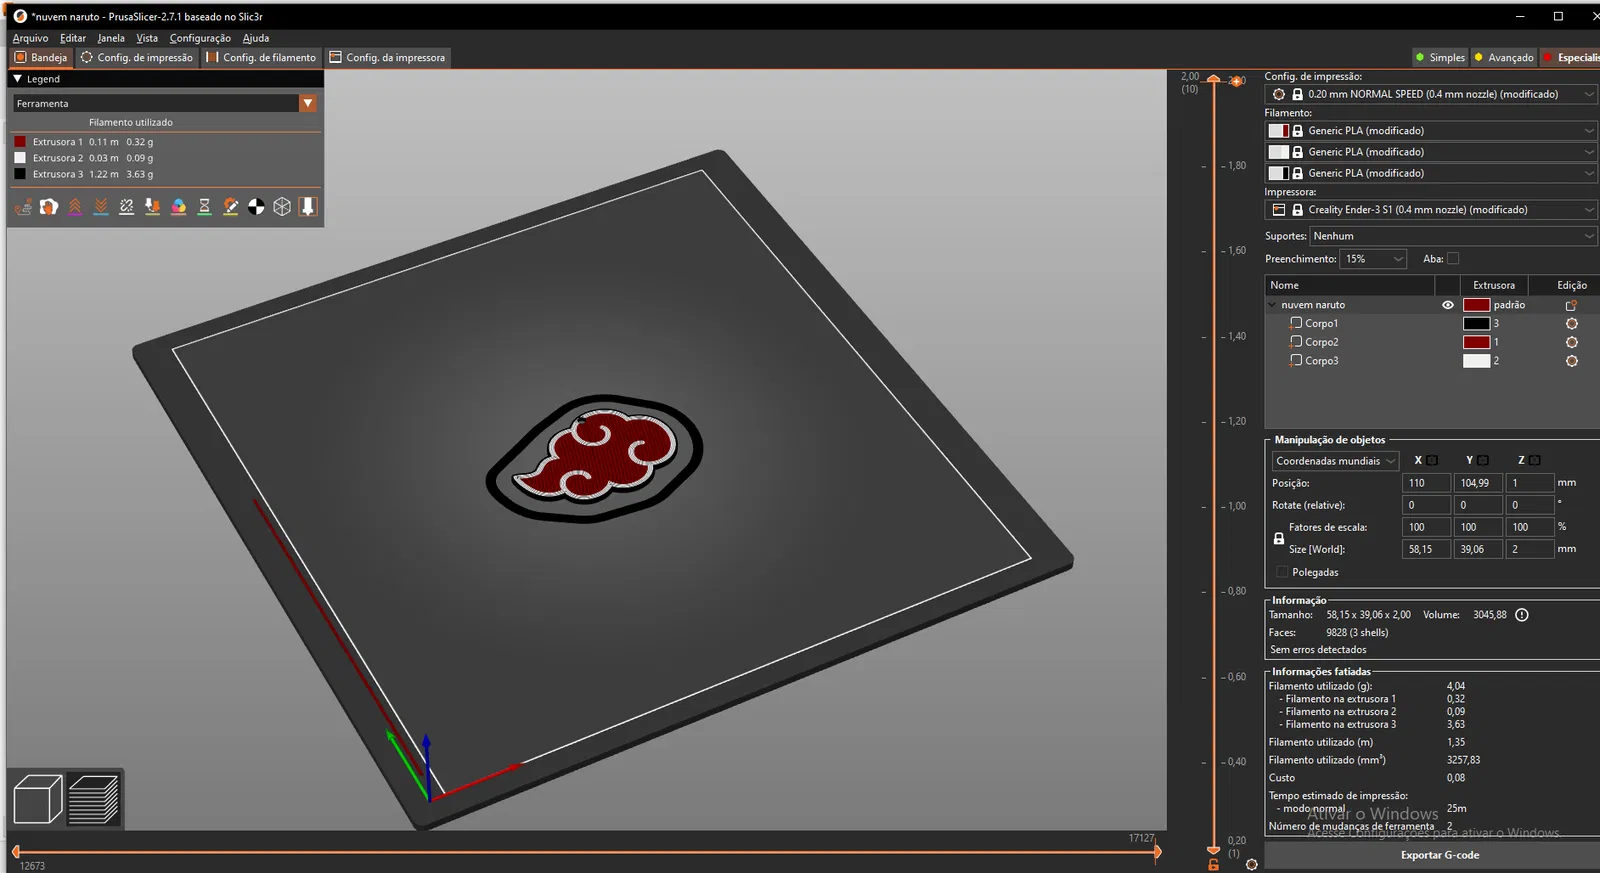The image size is (1600, 873).
Task: Switch to 3D editor view cube icon
Action: click(x=38, y=799)
